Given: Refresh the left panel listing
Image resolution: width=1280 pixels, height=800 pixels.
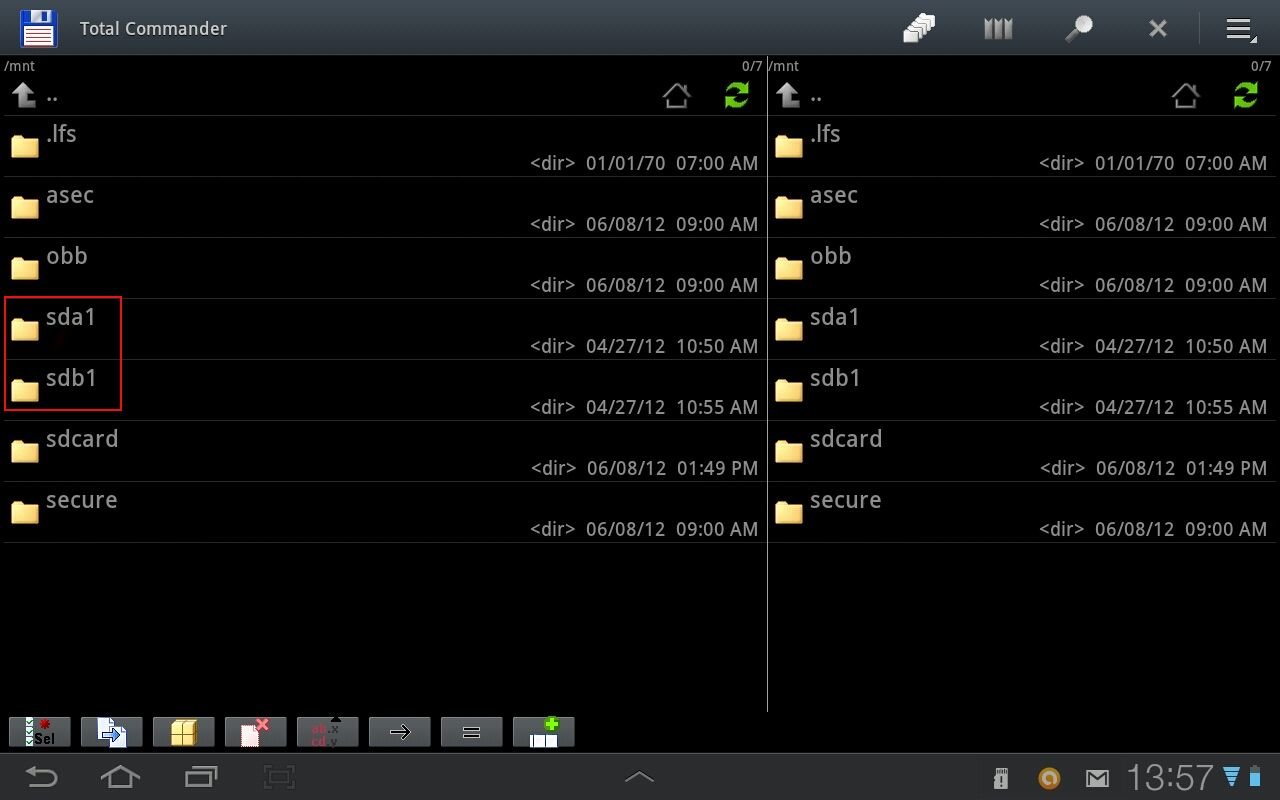Looking at the screenshot, I should click(x=737, y=96).
